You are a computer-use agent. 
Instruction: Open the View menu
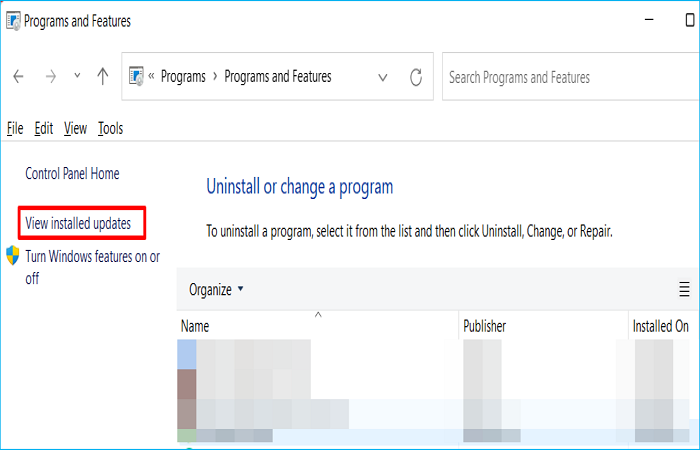click(75, 129)
